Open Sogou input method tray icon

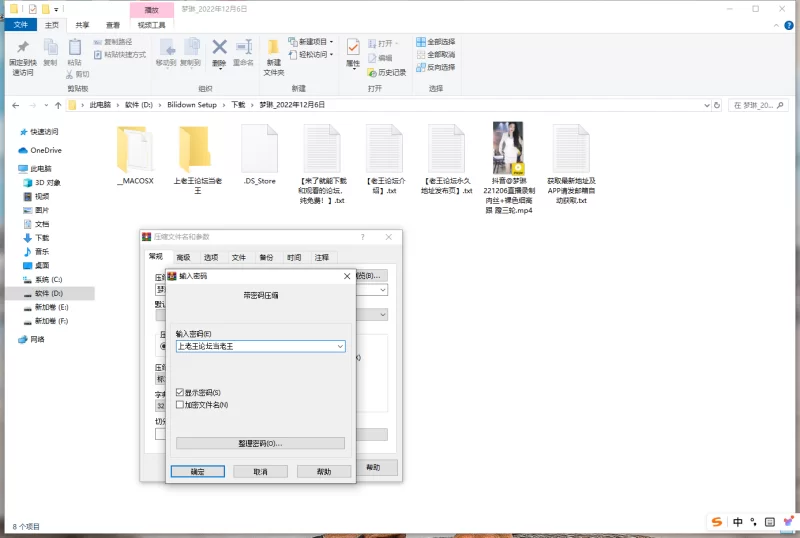pyautogui.click(x=717, y=522)
